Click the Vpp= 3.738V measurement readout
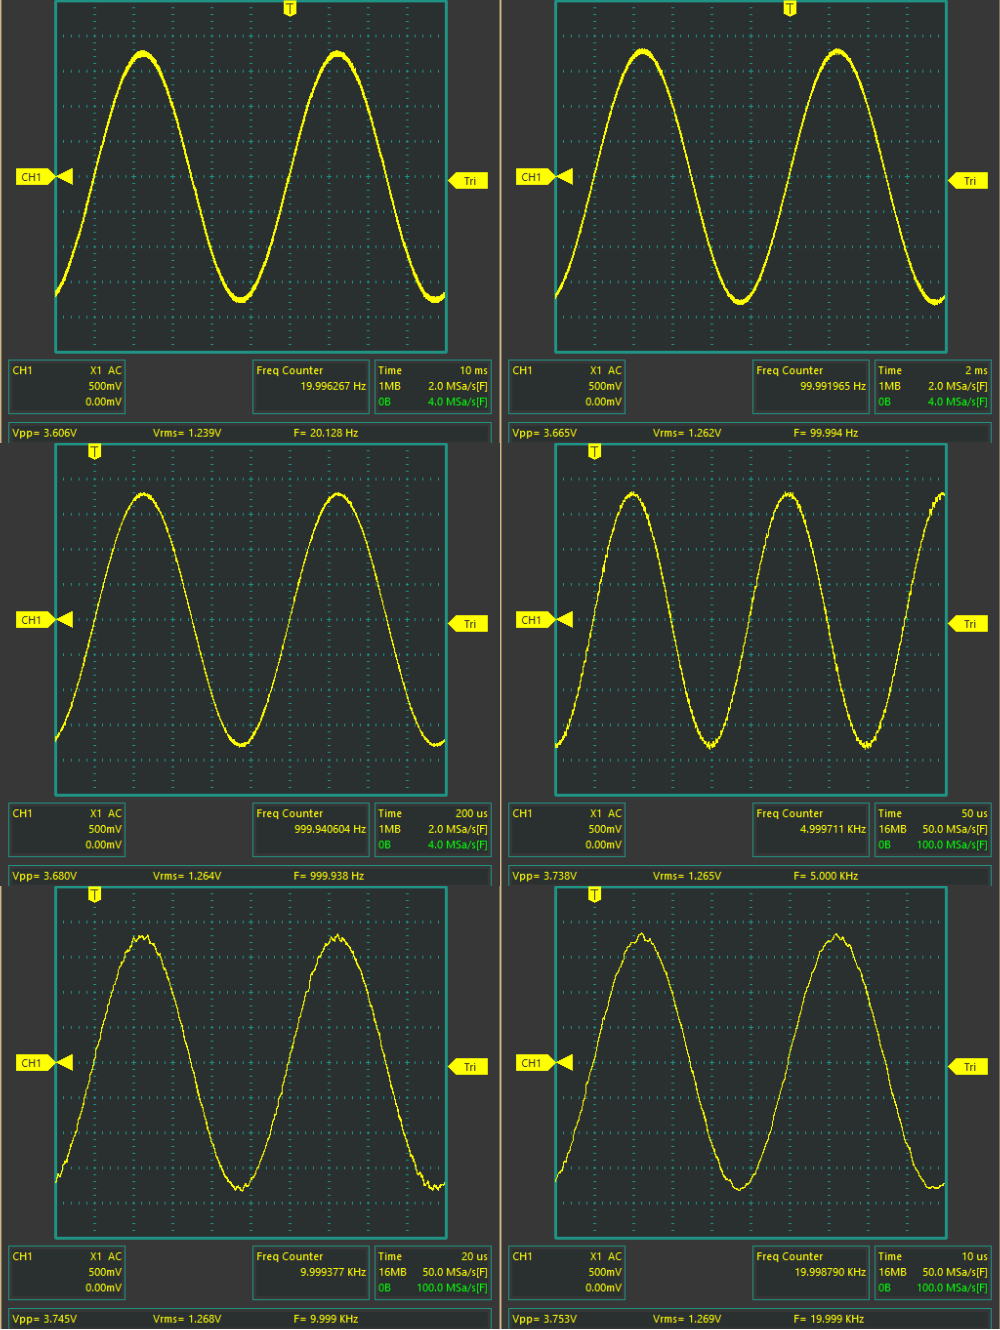The height and width of the screenshot is (1330, 1000). [x=545, y=876]
